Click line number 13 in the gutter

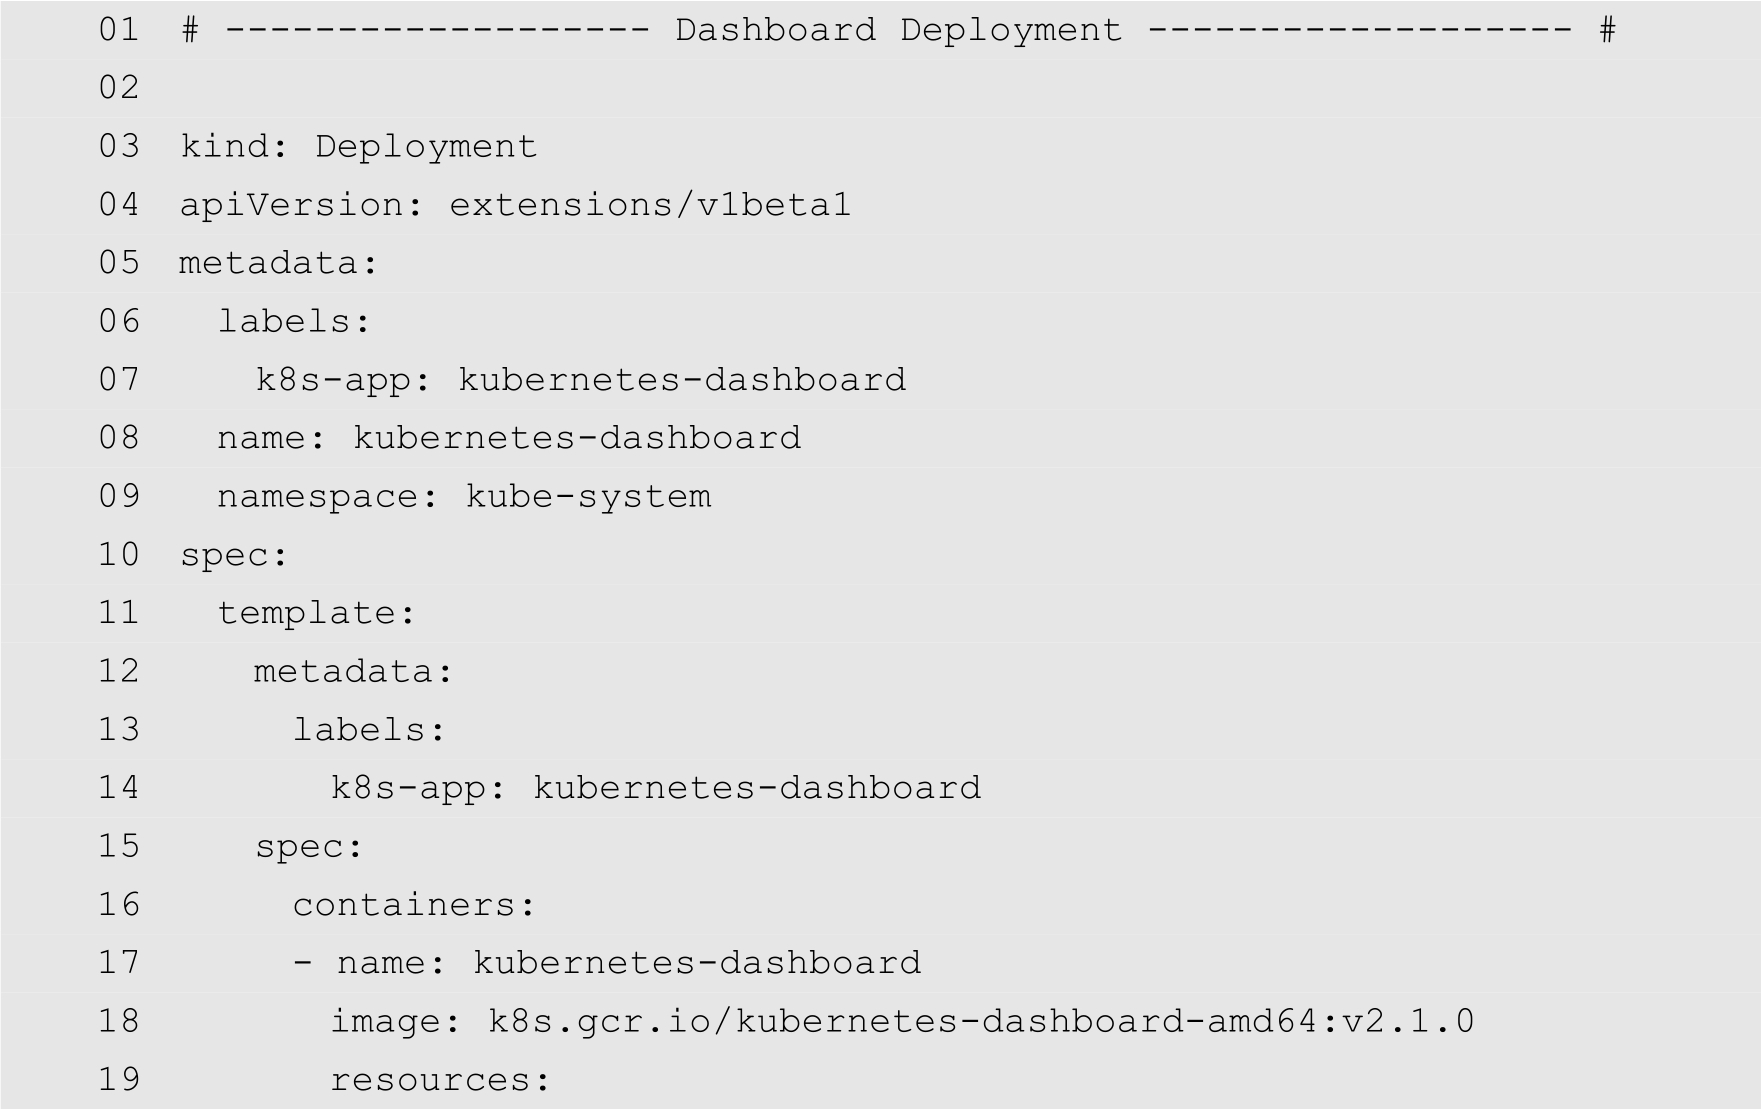[x=119, y=730]
